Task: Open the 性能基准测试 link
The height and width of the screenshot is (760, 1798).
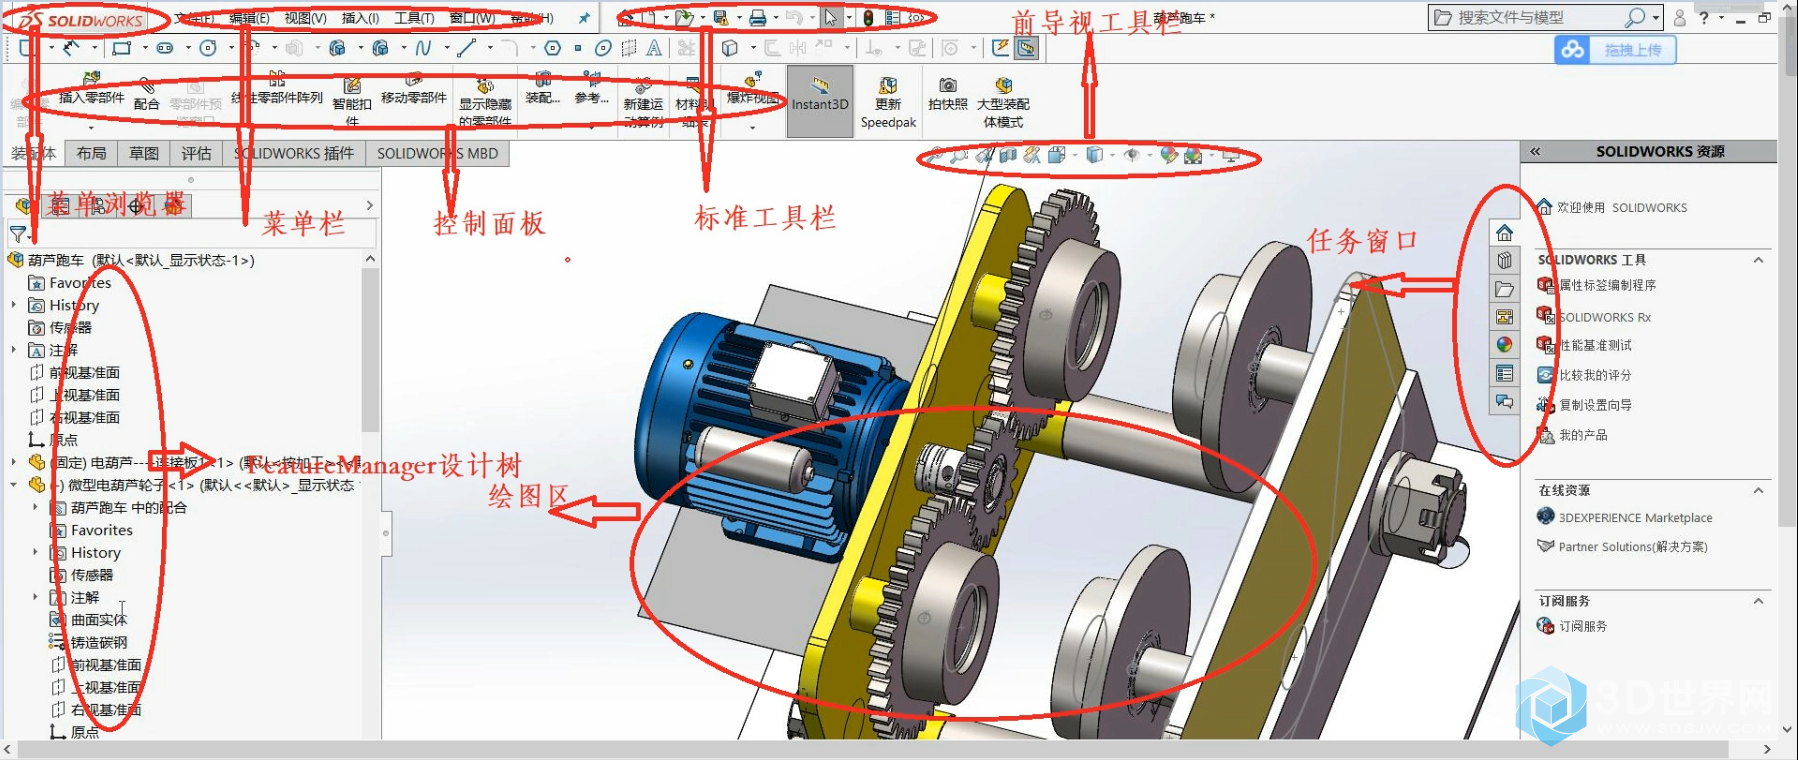Action: coord(1595,345)
